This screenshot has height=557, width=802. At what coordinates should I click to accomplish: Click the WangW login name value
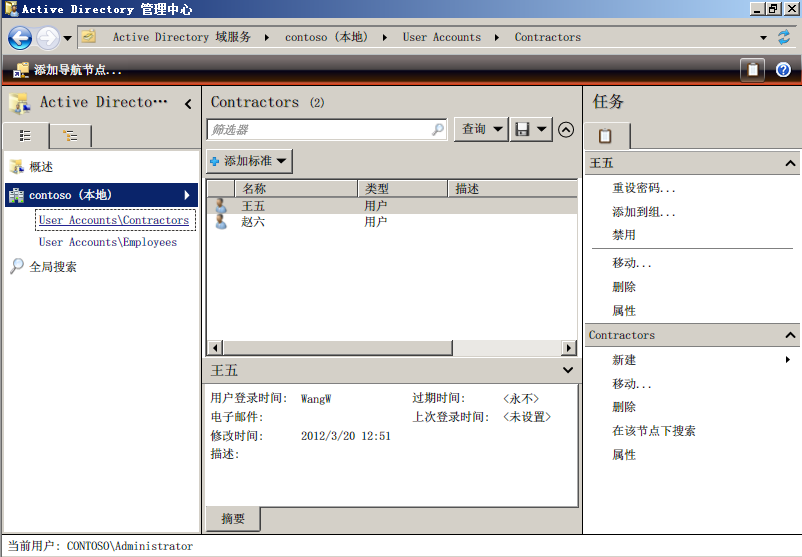click(x=316, y=398)
